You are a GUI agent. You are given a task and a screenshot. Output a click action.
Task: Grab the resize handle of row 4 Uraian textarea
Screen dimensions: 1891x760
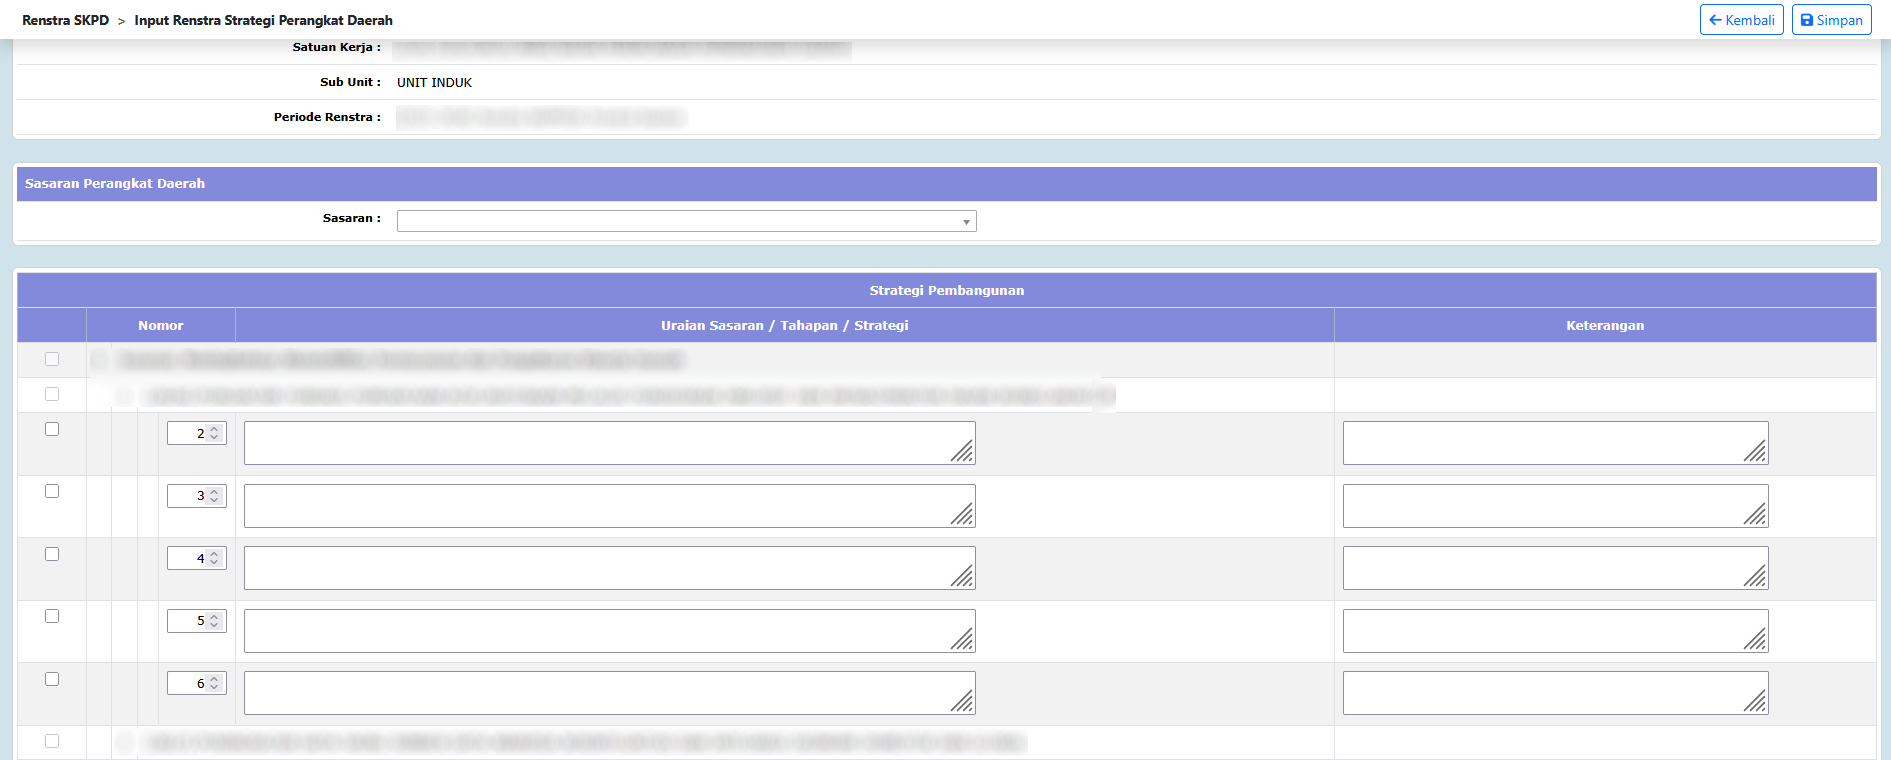pyautogui.click(x=963, y=577)
